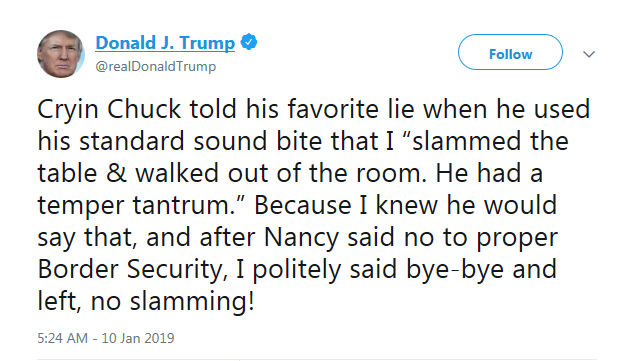633x361 pixels.
Task: Click the ampersand symbol after "table"
Action: pyautogui.click(x=117, y=174)
